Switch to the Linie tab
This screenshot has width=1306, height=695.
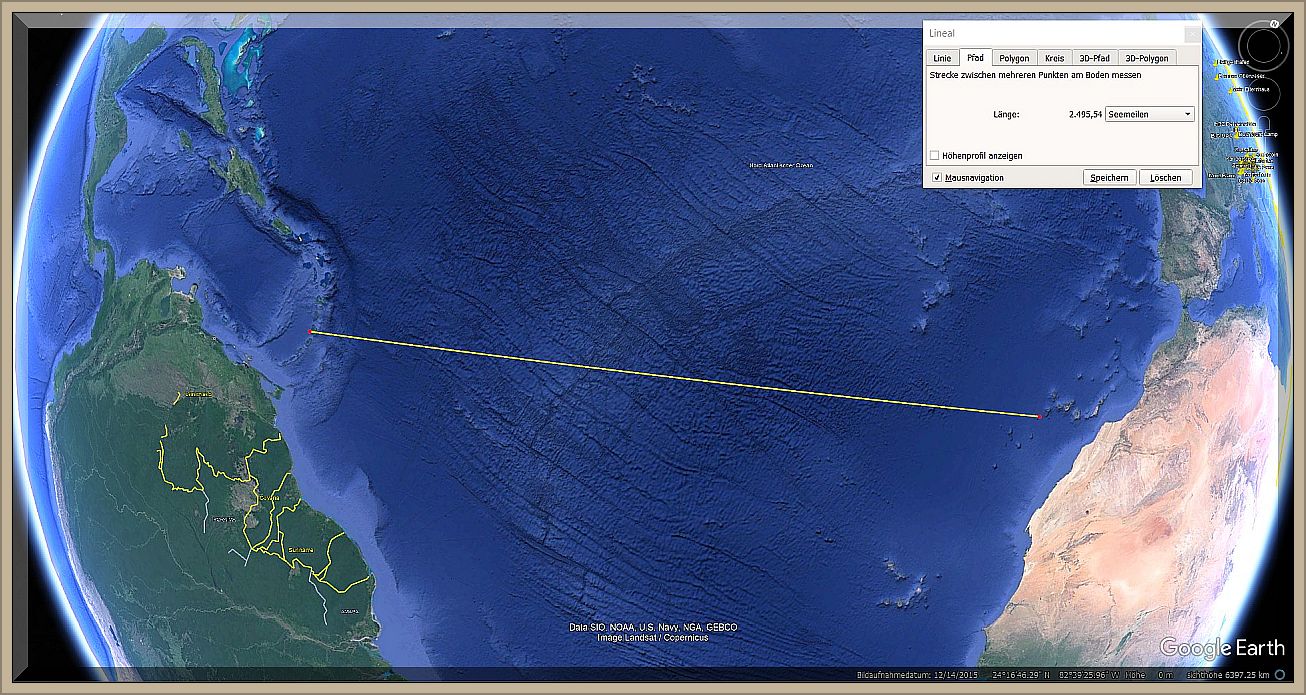pos(942,58)
